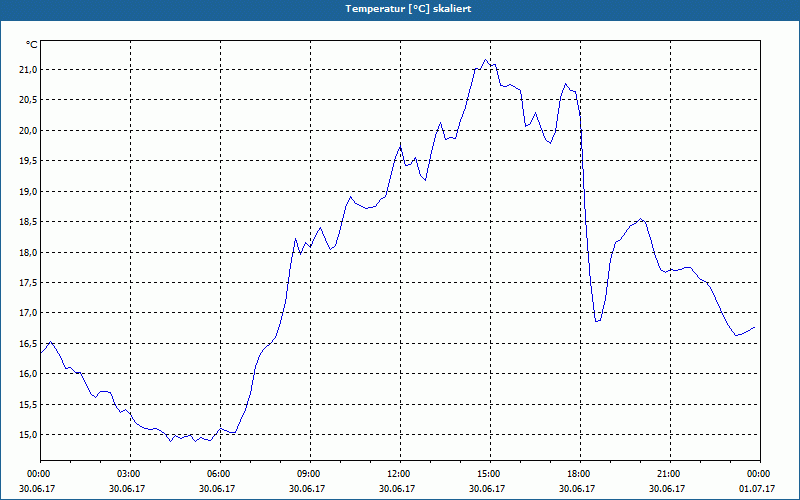Click the 16,5 y-axis label
Viewport: 800px width, 500px height.
tap(28, 343)
